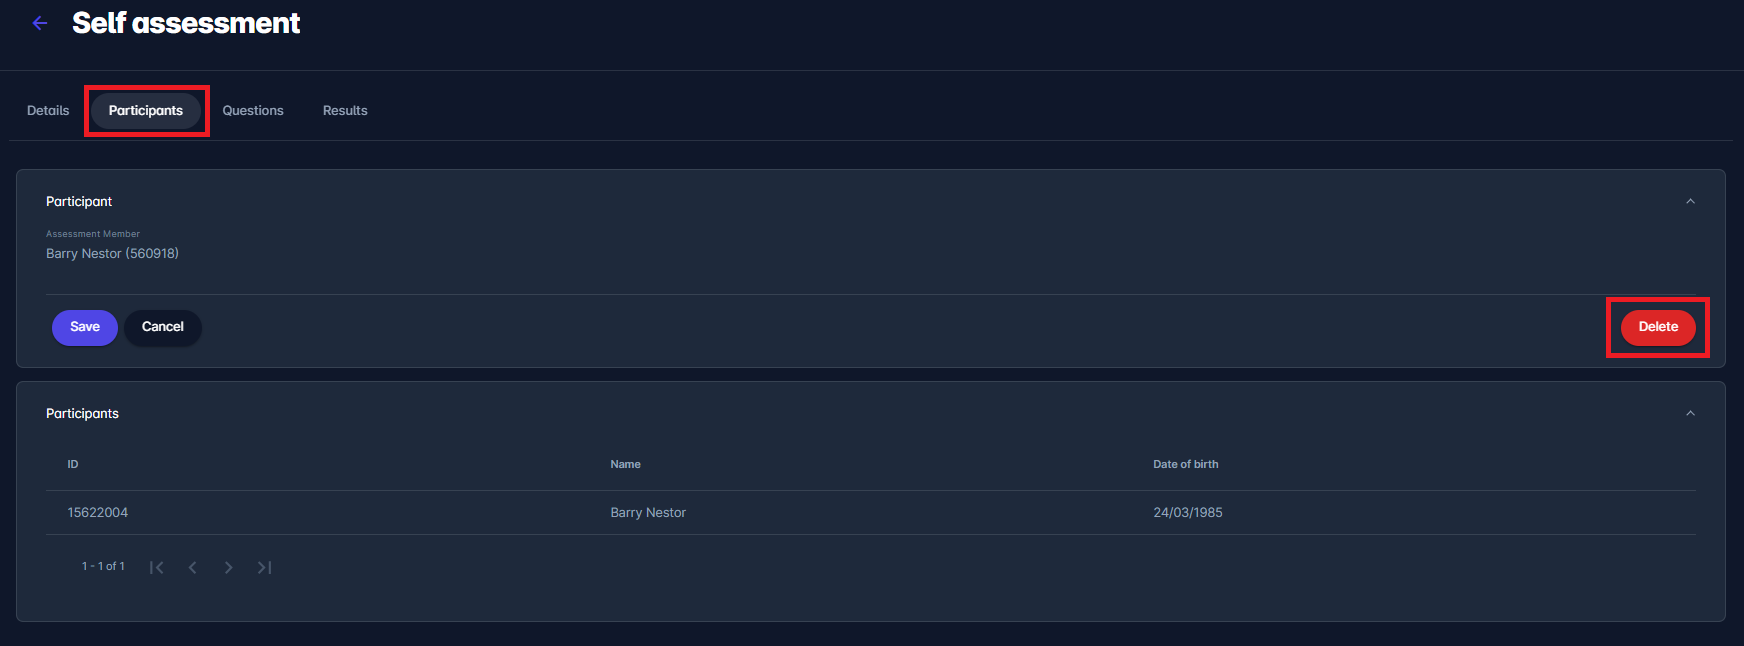Cancel the participant edit
Image resolution: width=1744 pixels, height=646 pixels.
point(163,327)
